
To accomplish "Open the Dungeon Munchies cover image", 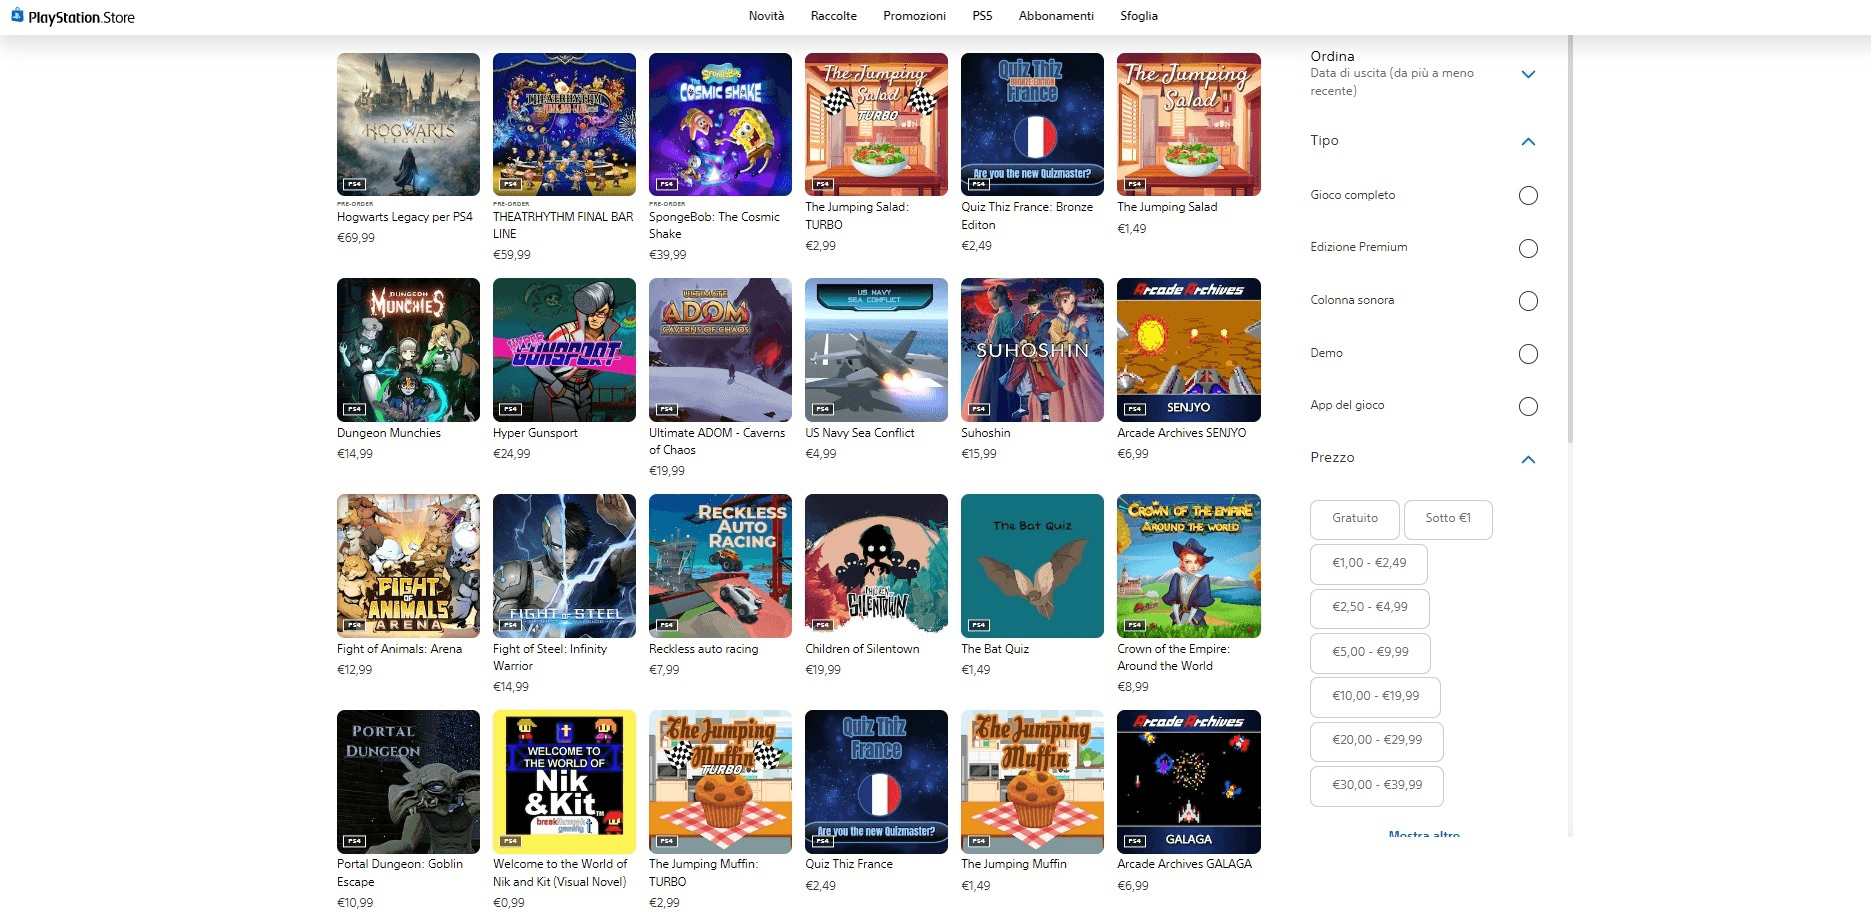I will tap(408, 350).
